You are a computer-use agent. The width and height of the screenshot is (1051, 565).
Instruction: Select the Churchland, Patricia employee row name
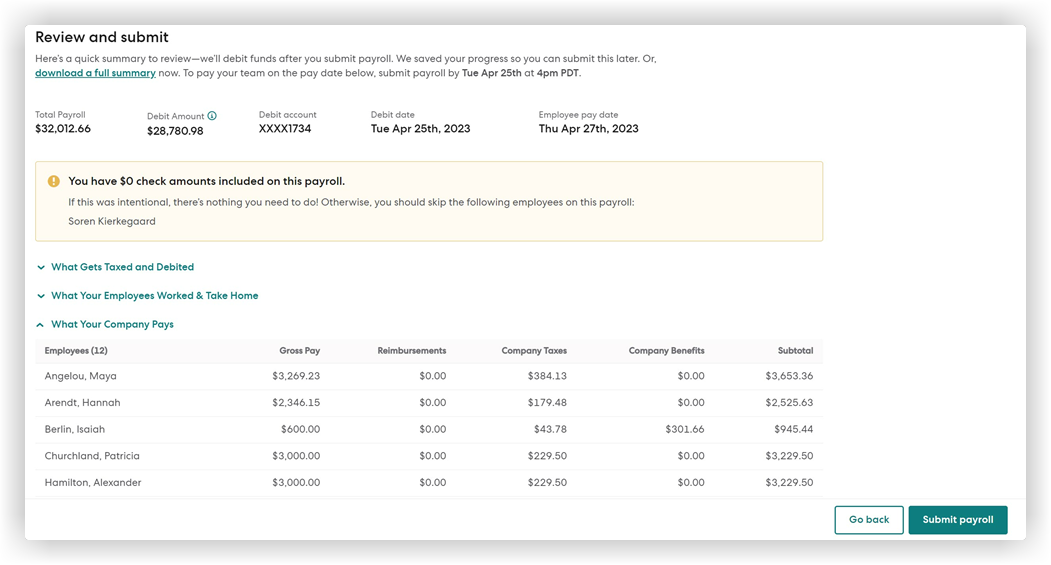coord(92,456)
